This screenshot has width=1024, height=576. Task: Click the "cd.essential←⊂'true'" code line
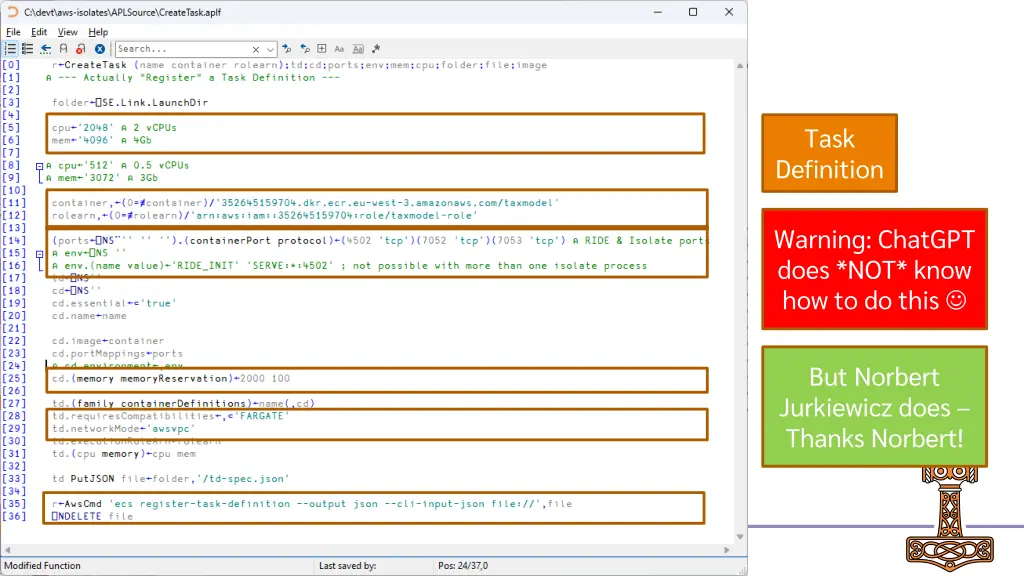point(114,304)
